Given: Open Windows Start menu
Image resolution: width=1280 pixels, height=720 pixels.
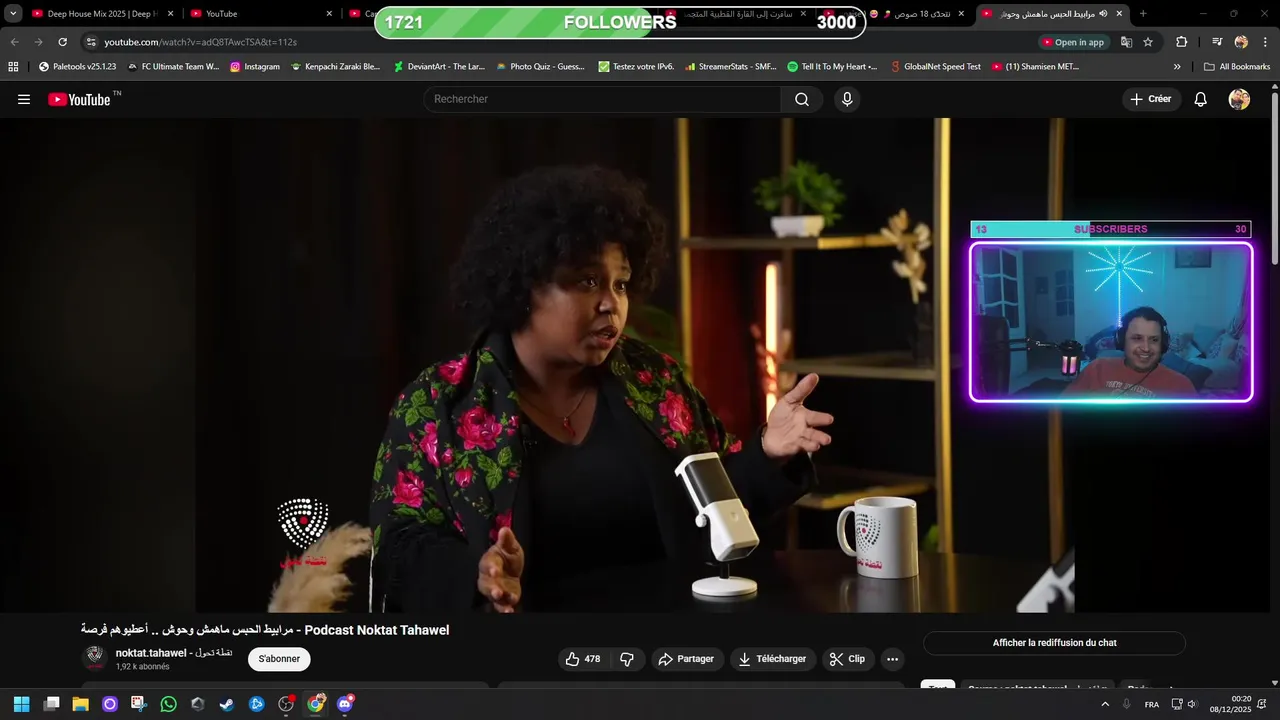Looking at the screenshot, I should tap(21, 704).
